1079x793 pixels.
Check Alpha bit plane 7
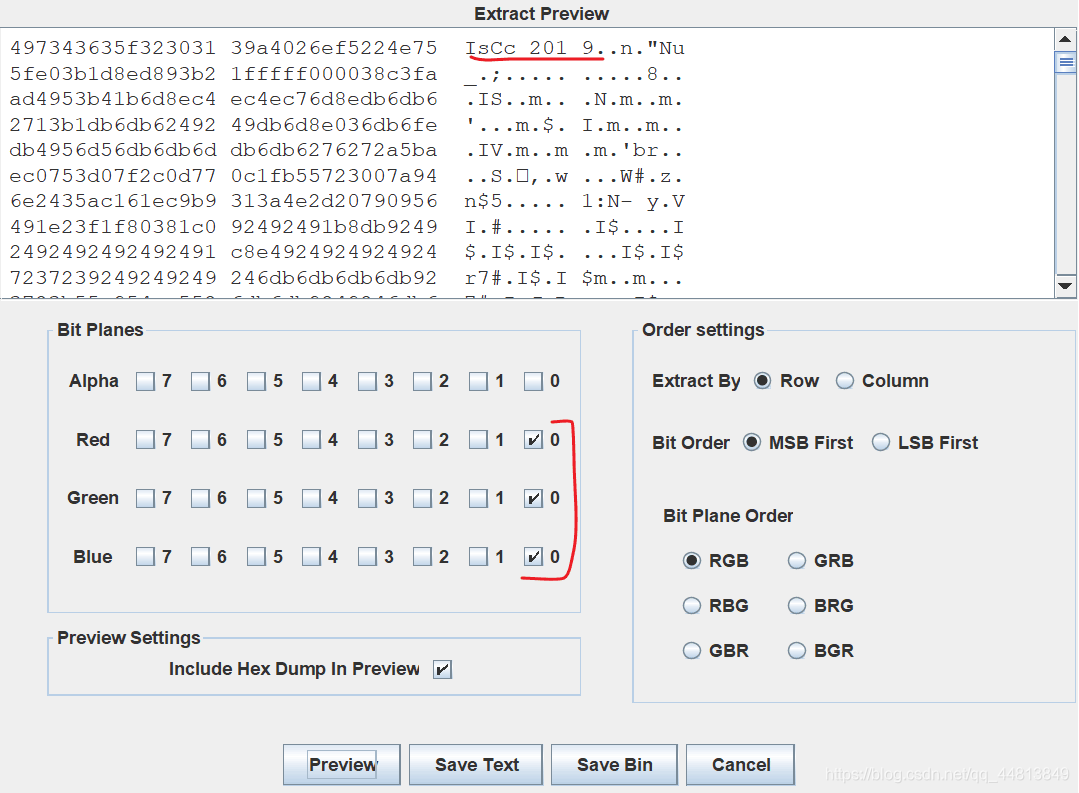click(145, 381)
